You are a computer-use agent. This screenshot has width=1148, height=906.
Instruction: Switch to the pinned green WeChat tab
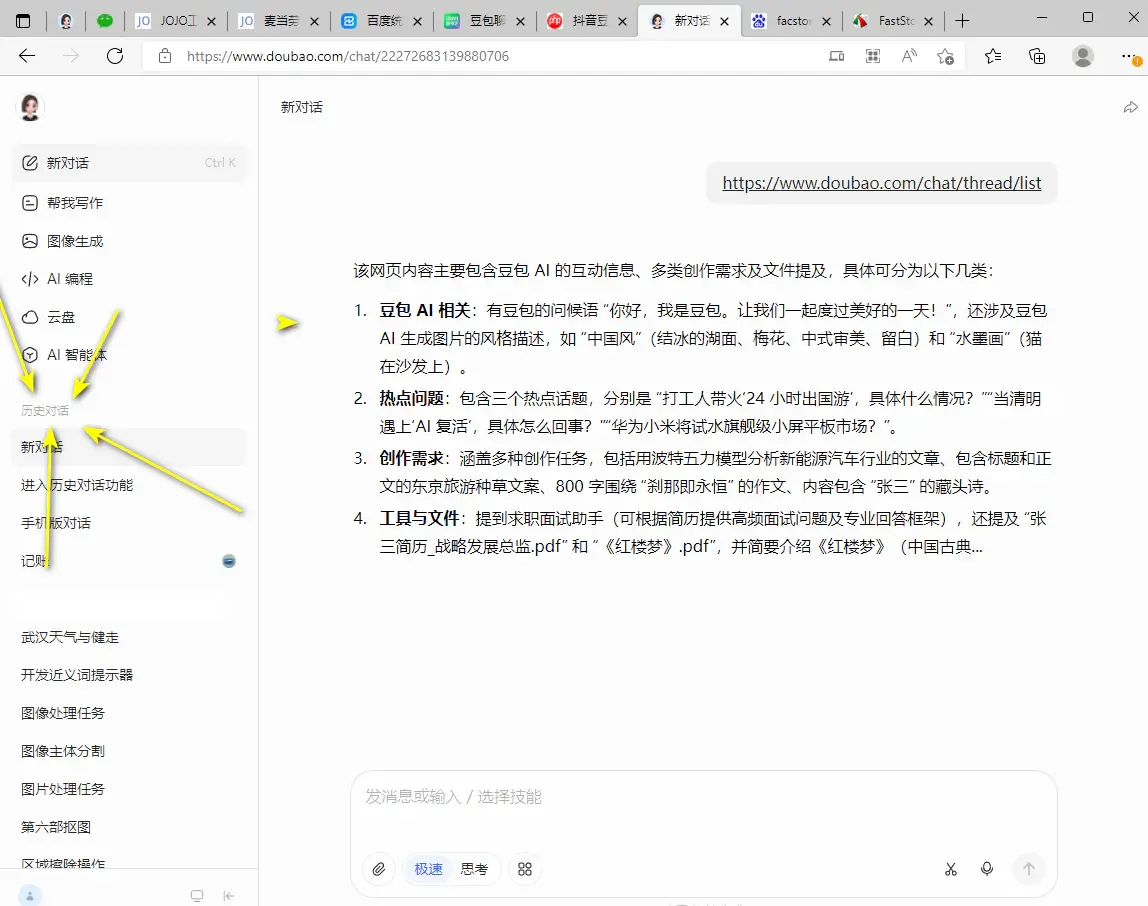click(105, 21)
